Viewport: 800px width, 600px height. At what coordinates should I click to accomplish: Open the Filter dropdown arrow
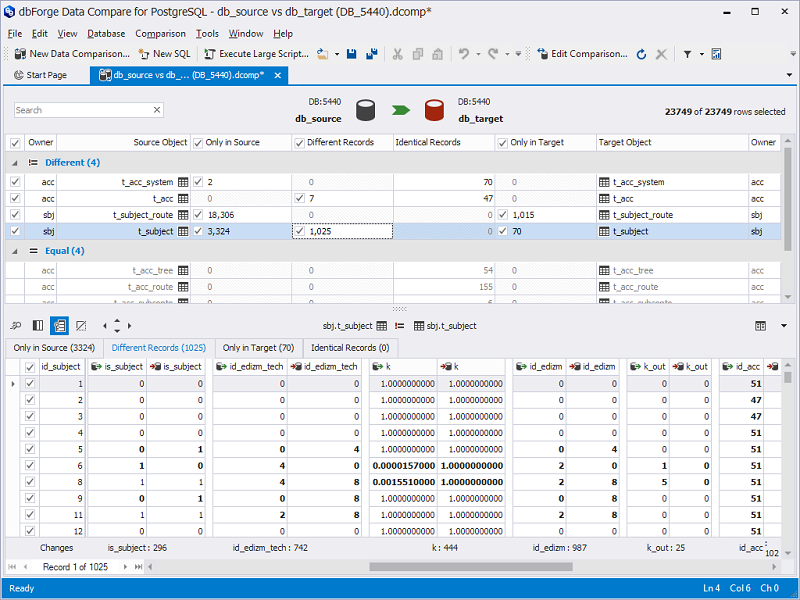coord(702,54)
